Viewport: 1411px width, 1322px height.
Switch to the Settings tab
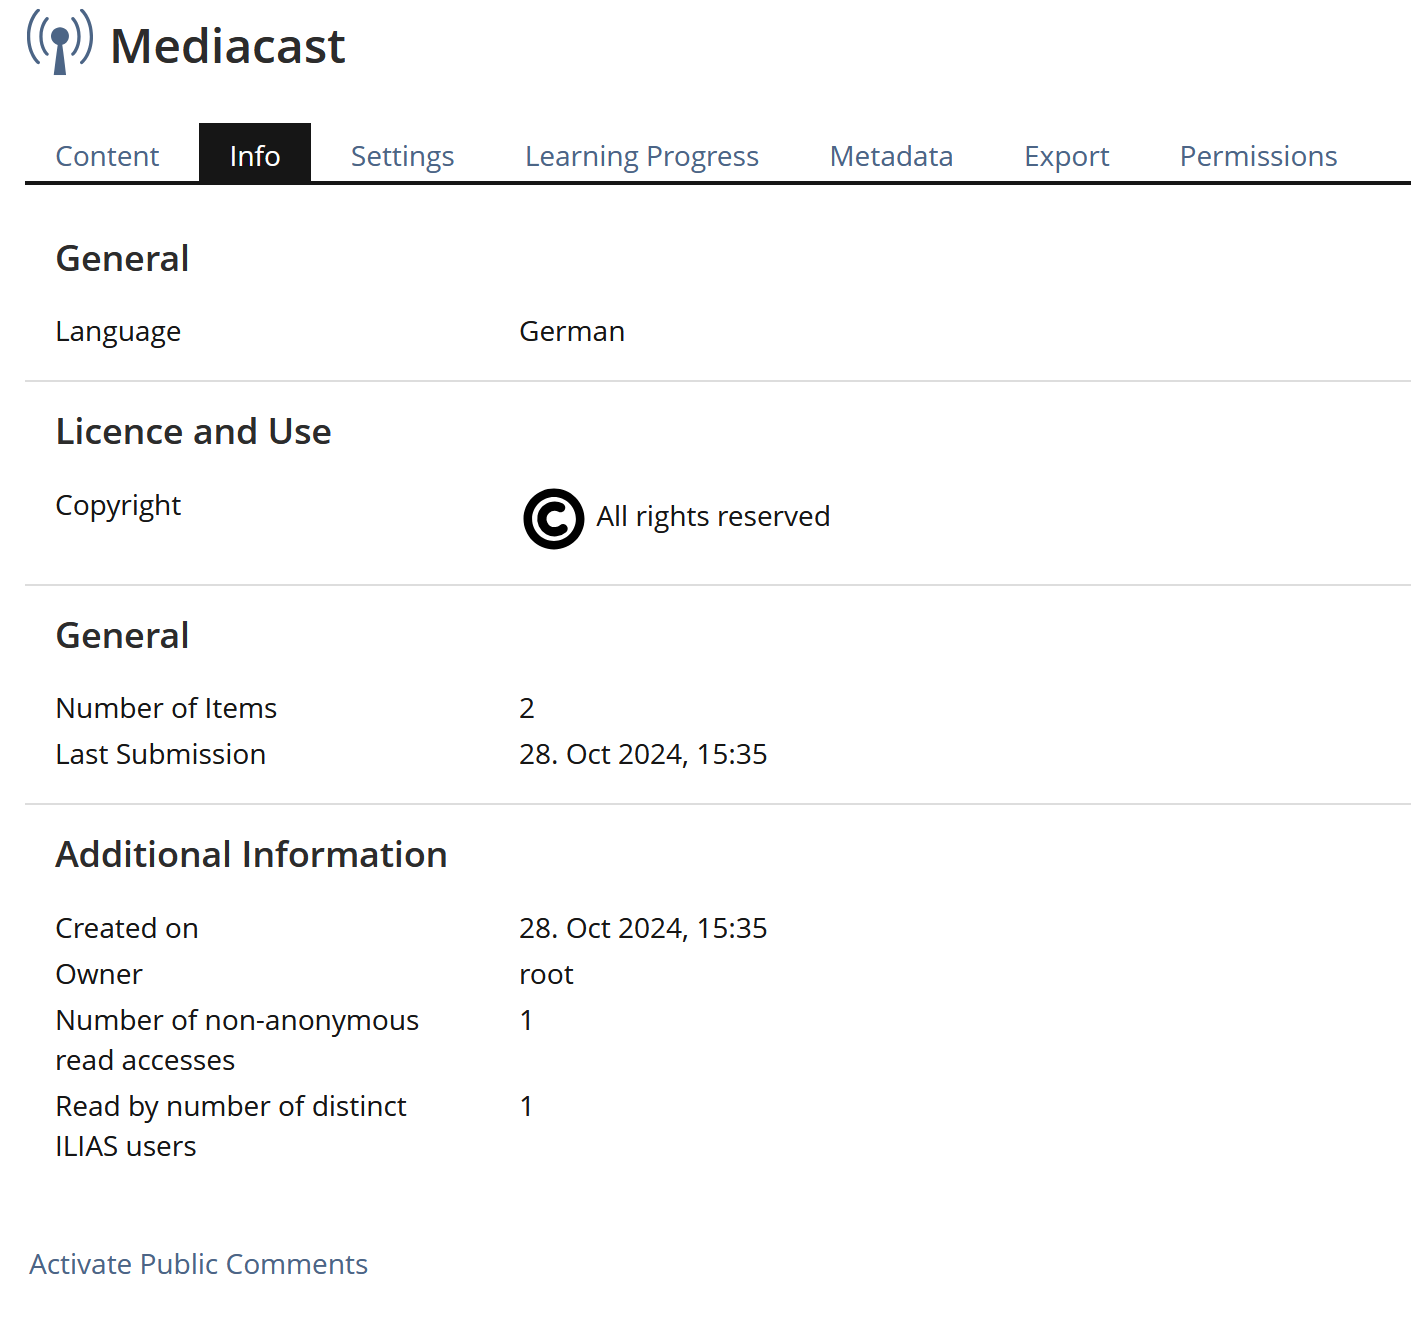402,156
